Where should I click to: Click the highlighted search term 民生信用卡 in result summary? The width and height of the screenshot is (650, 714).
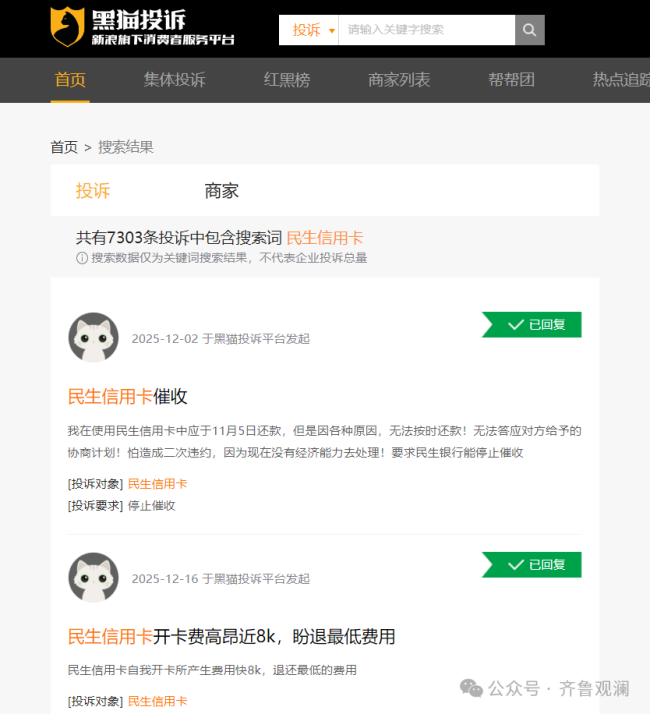click(x=325, y=238)
